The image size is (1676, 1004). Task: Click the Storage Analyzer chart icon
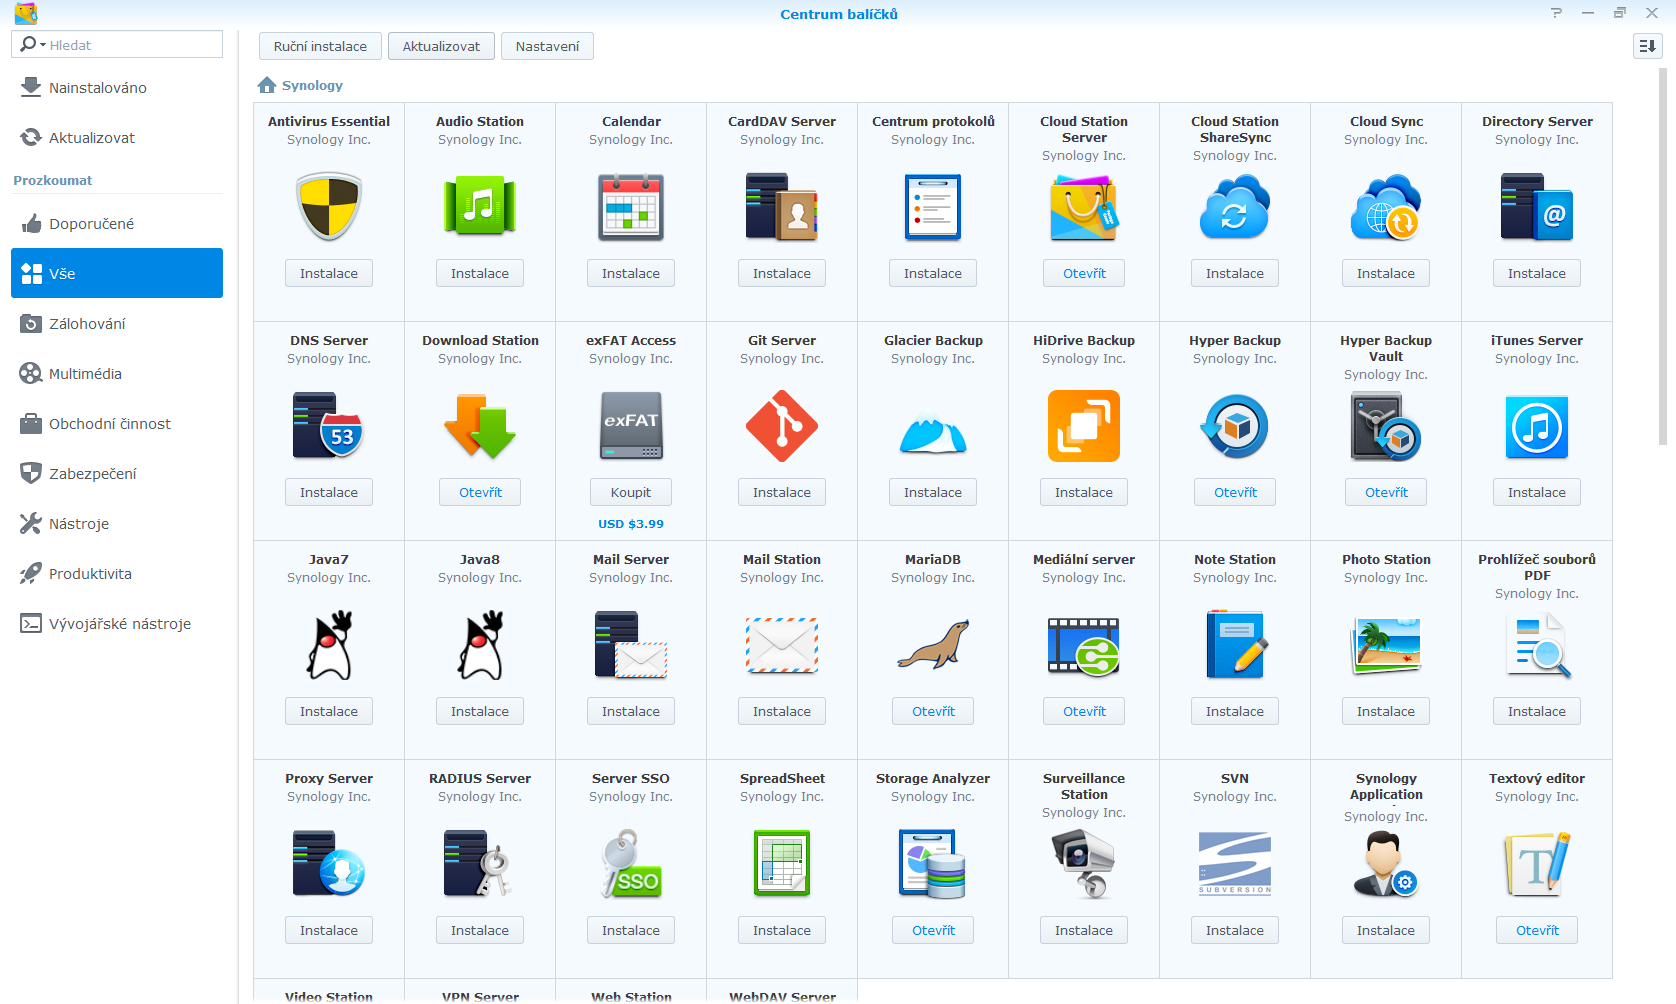933,864
